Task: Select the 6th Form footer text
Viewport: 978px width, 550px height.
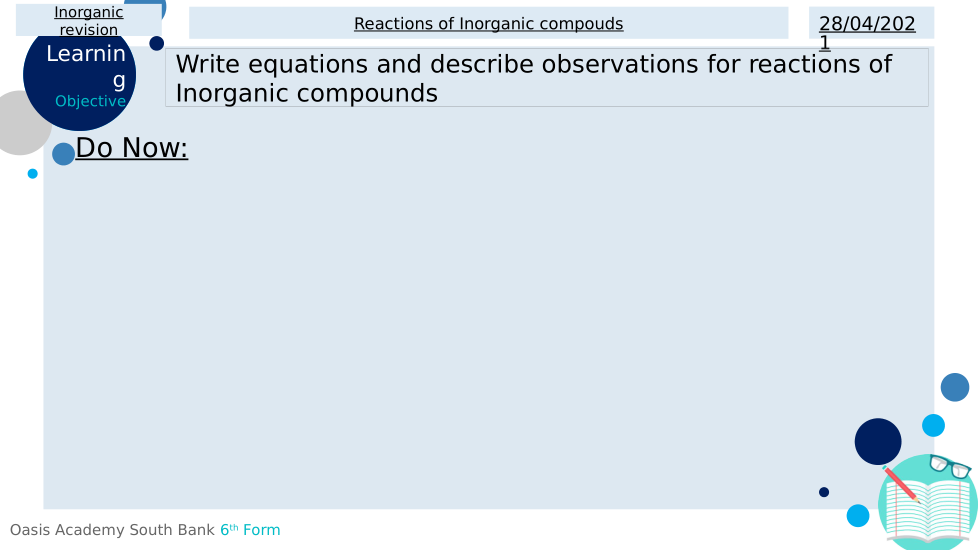Action: click(250, 530)
